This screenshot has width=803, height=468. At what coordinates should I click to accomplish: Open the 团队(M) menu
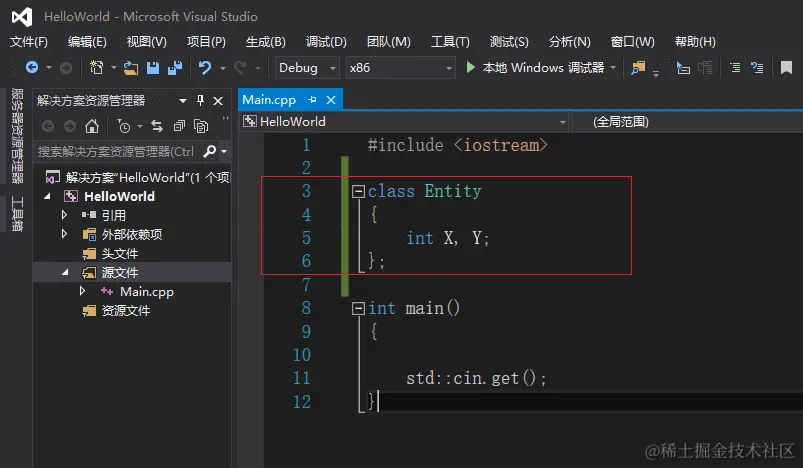coord(389,41)
